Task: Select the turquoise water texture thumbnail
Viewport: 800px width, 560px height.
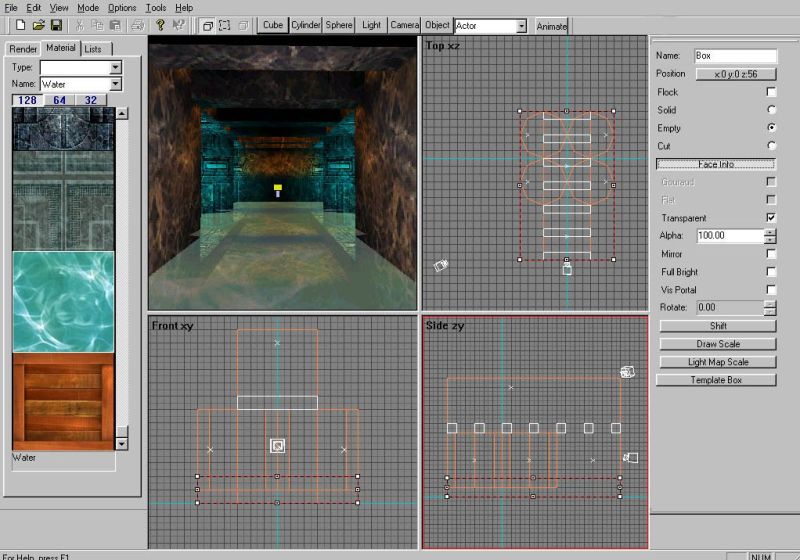Action: 63,301
